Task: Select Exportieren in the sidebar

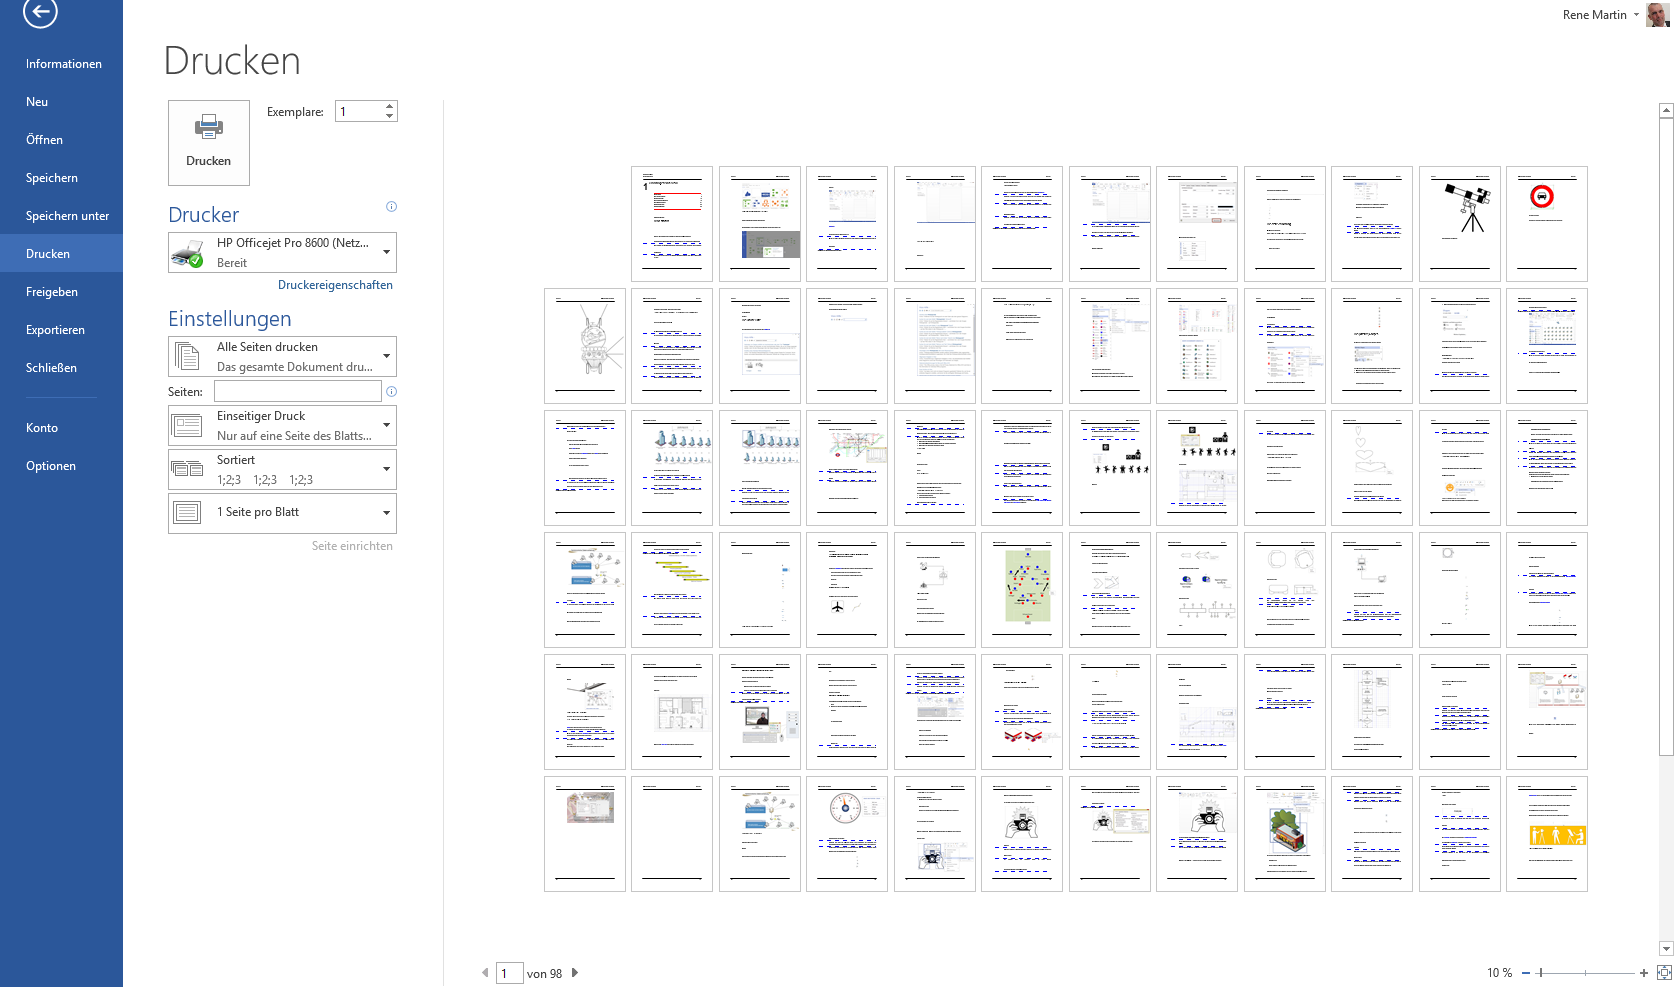Action: (x=55, y=330)
